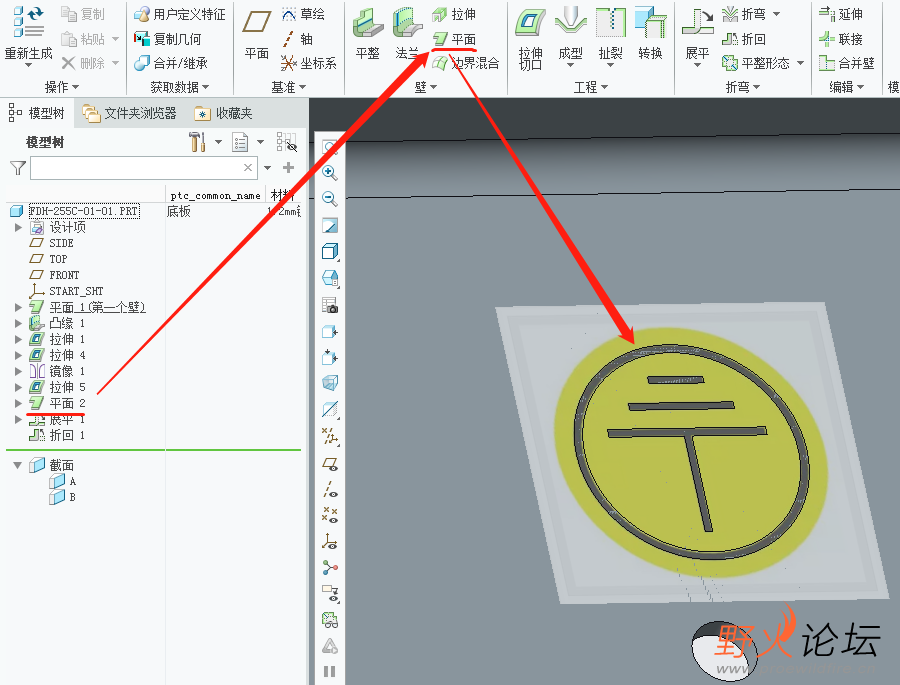Screen dimensions: 900x685
Task: Toggle annotation display eye icon
Action: (x=329, y=594)
